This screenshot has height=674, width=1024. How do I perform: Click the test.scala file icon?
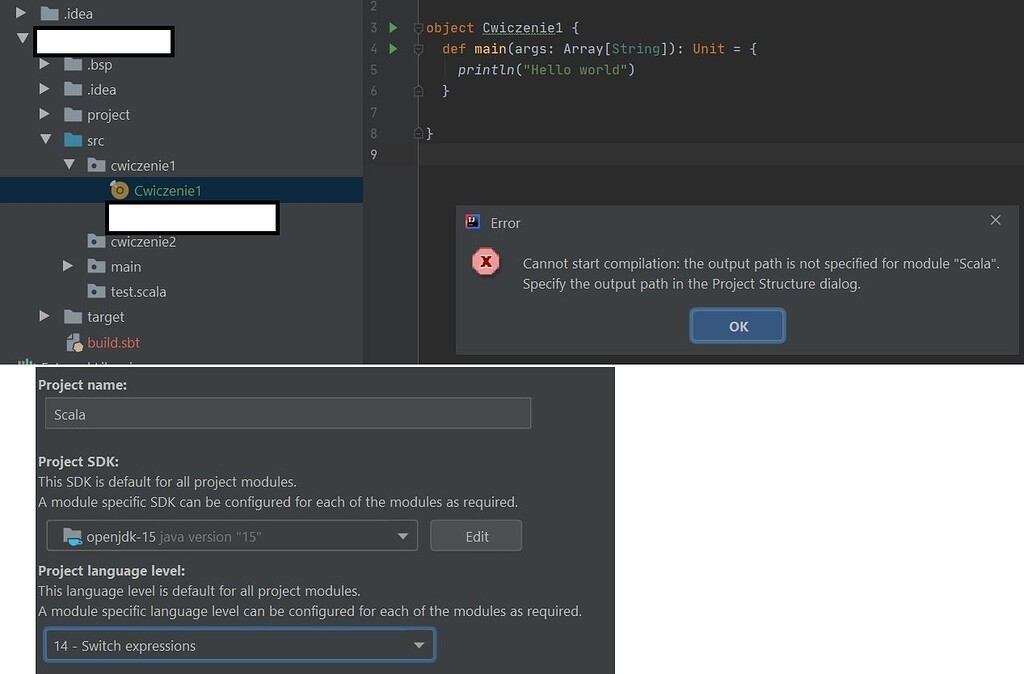[x=96, y=292]
